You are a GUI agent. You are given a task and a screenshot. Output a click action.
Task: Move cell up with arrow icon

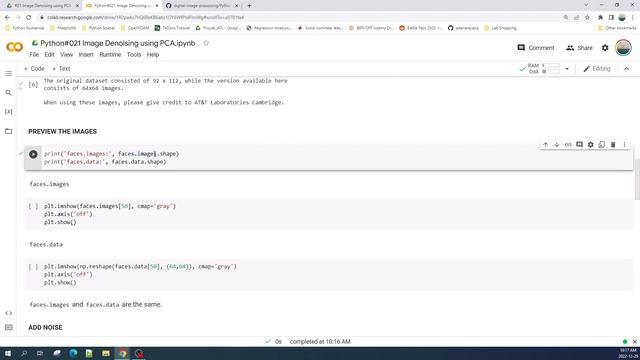(x=545, y=144)
